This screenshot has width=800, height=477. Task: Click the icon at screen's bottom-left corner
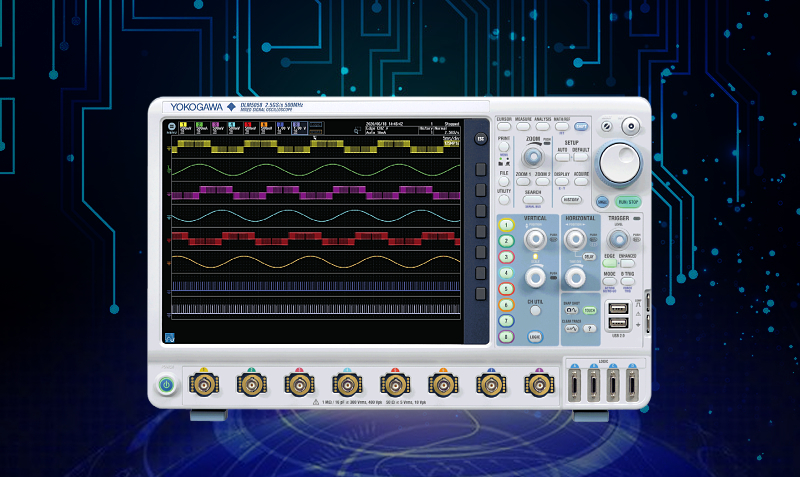[170, 337]
